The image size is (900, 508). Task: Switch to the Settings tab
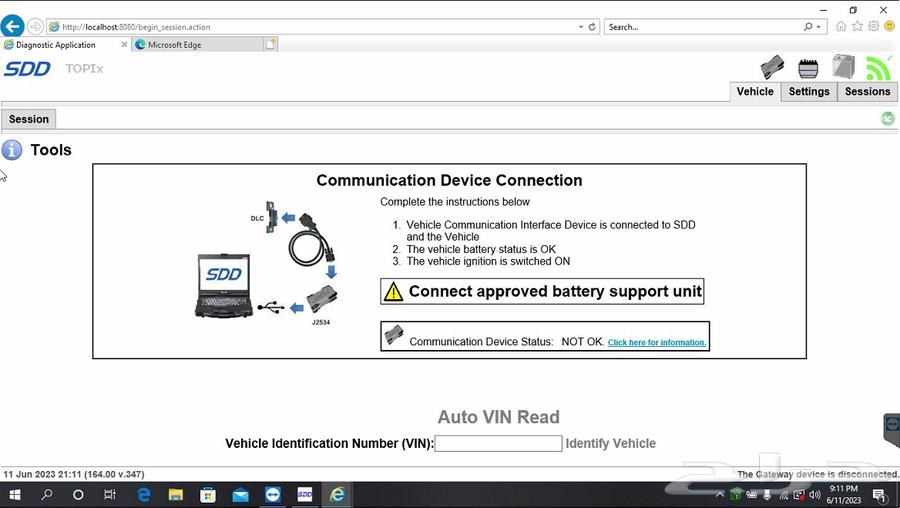(x=809, y=92)
